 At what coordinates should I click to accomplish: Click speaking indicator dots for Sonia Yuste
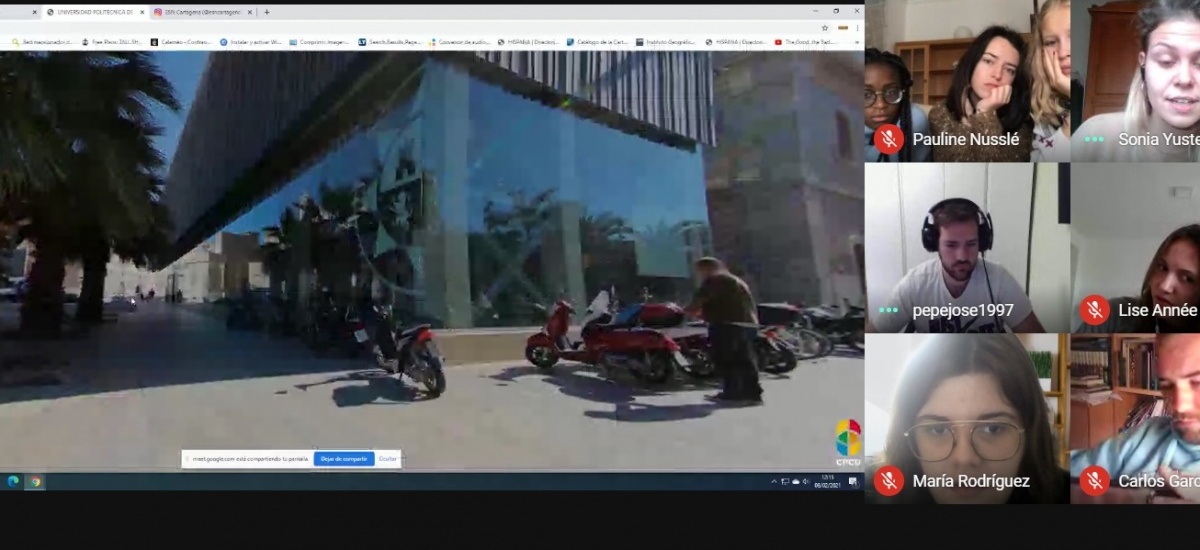click(x=1094, y=139)
